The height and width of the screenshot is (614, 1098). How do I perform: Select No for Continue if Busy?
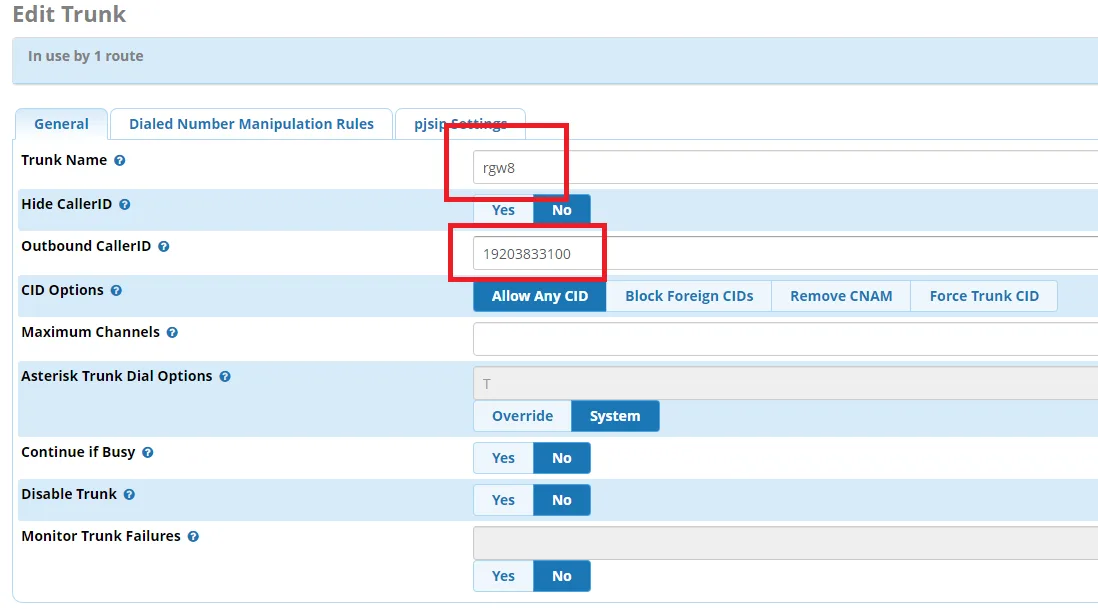pyautogui.click(x=562, y=458)
